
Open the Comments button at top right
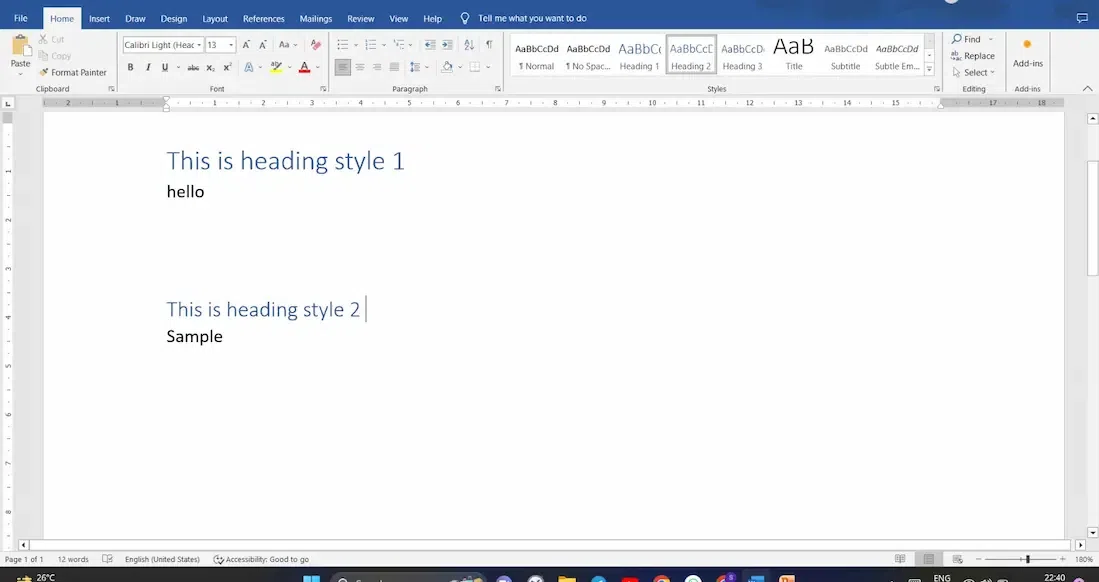1082,18
